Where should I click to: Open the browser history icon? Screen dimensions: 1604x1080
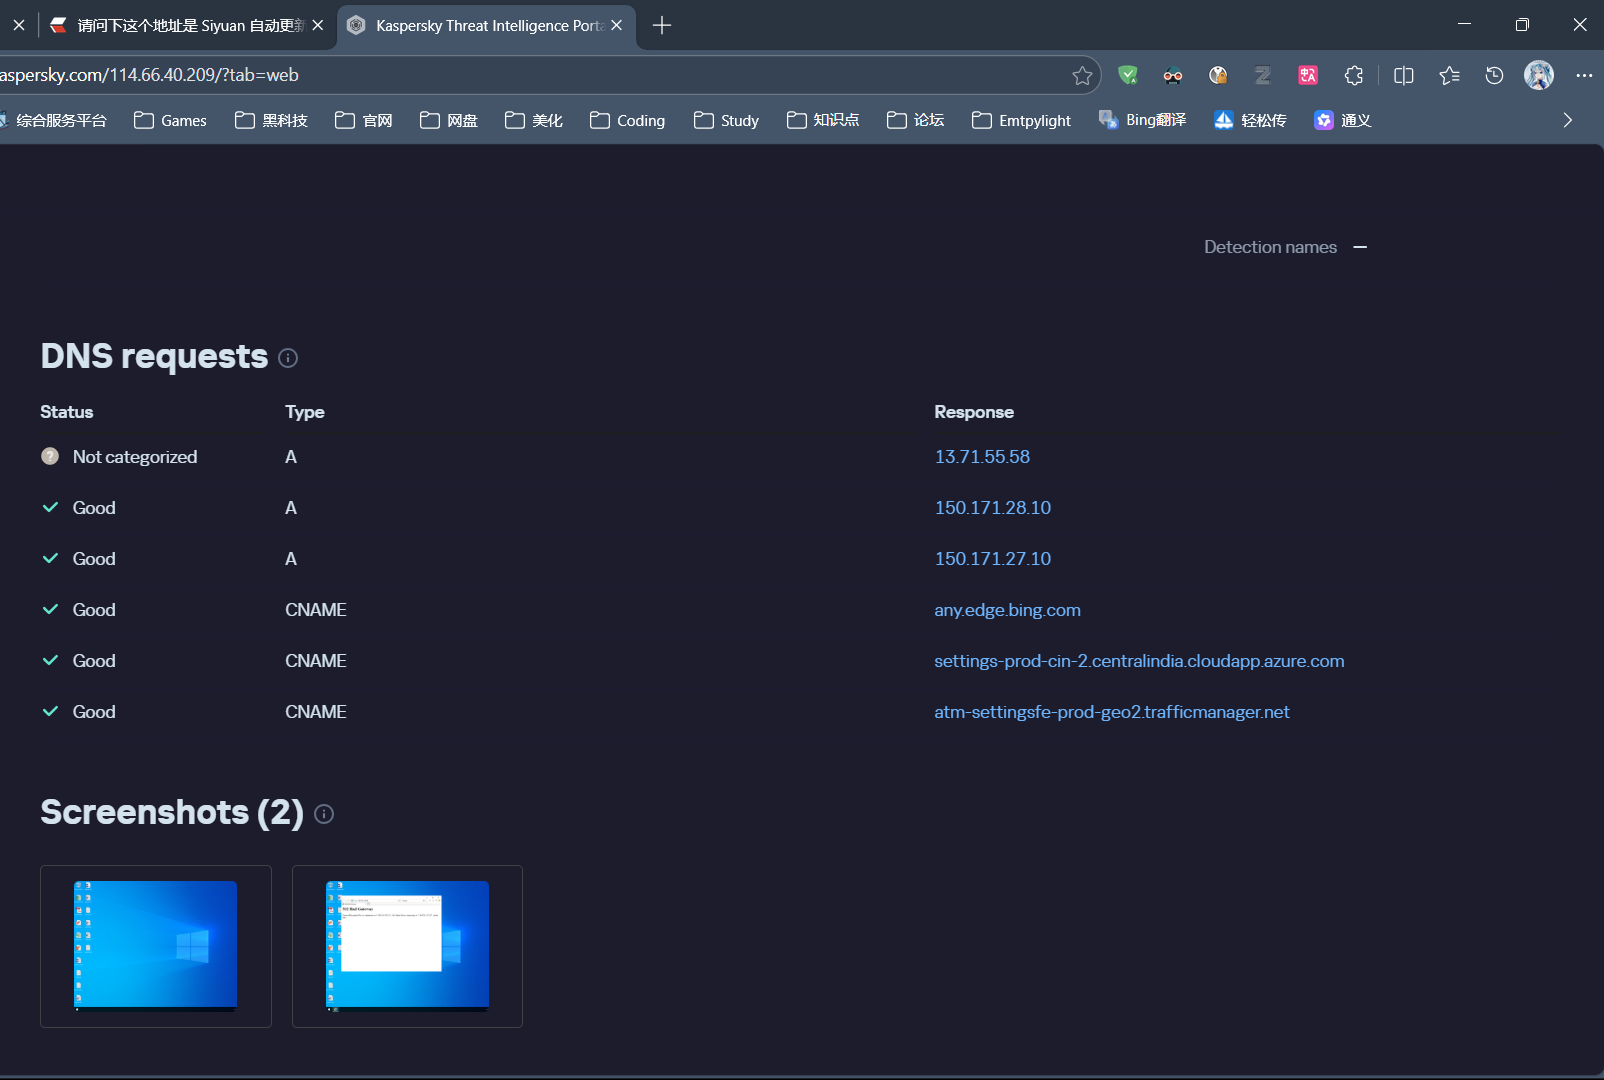tap(1494, 75)
